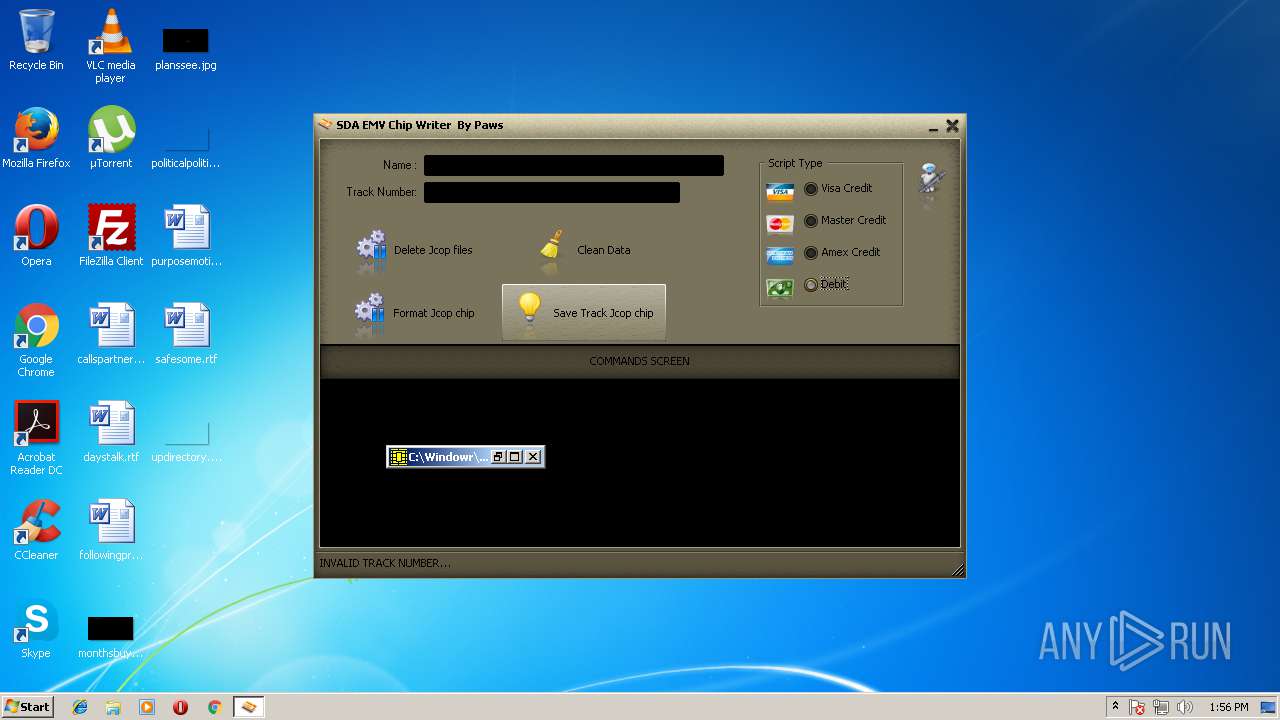Select the callspartner document icon

111,334
